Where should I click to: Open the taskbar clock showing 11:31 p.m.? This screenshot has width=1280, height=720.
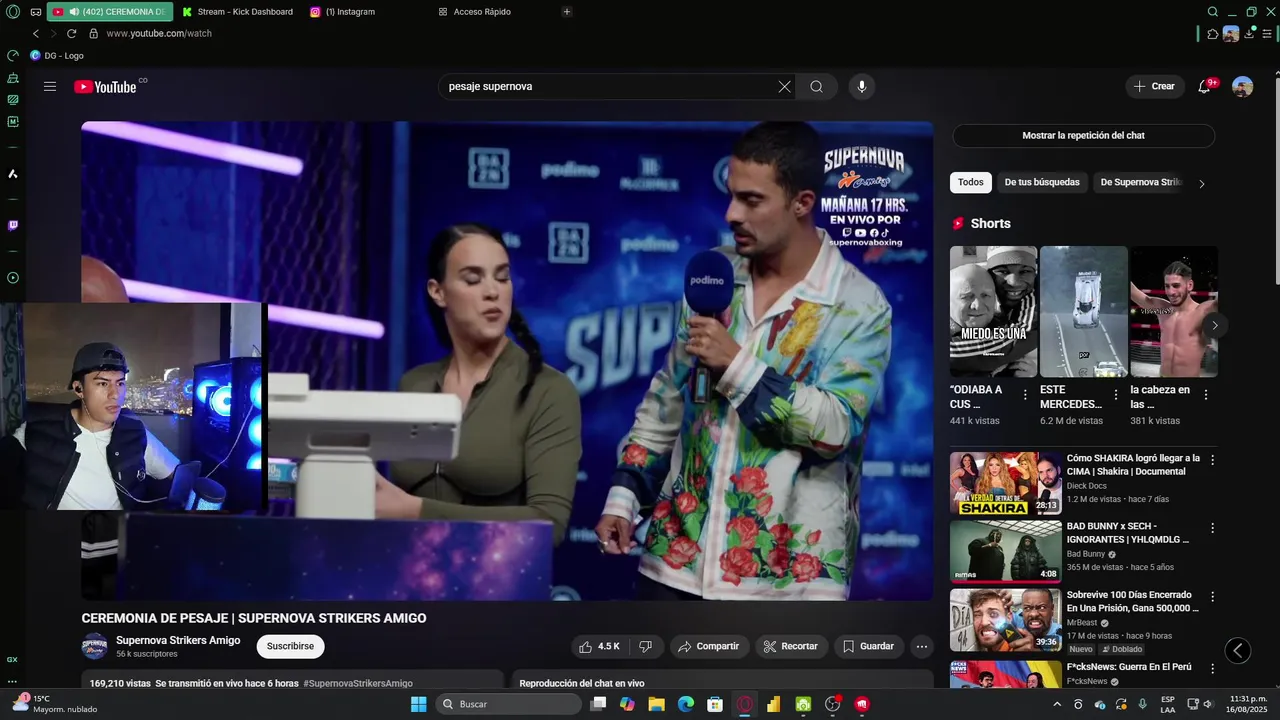[x=1248, y=704]
